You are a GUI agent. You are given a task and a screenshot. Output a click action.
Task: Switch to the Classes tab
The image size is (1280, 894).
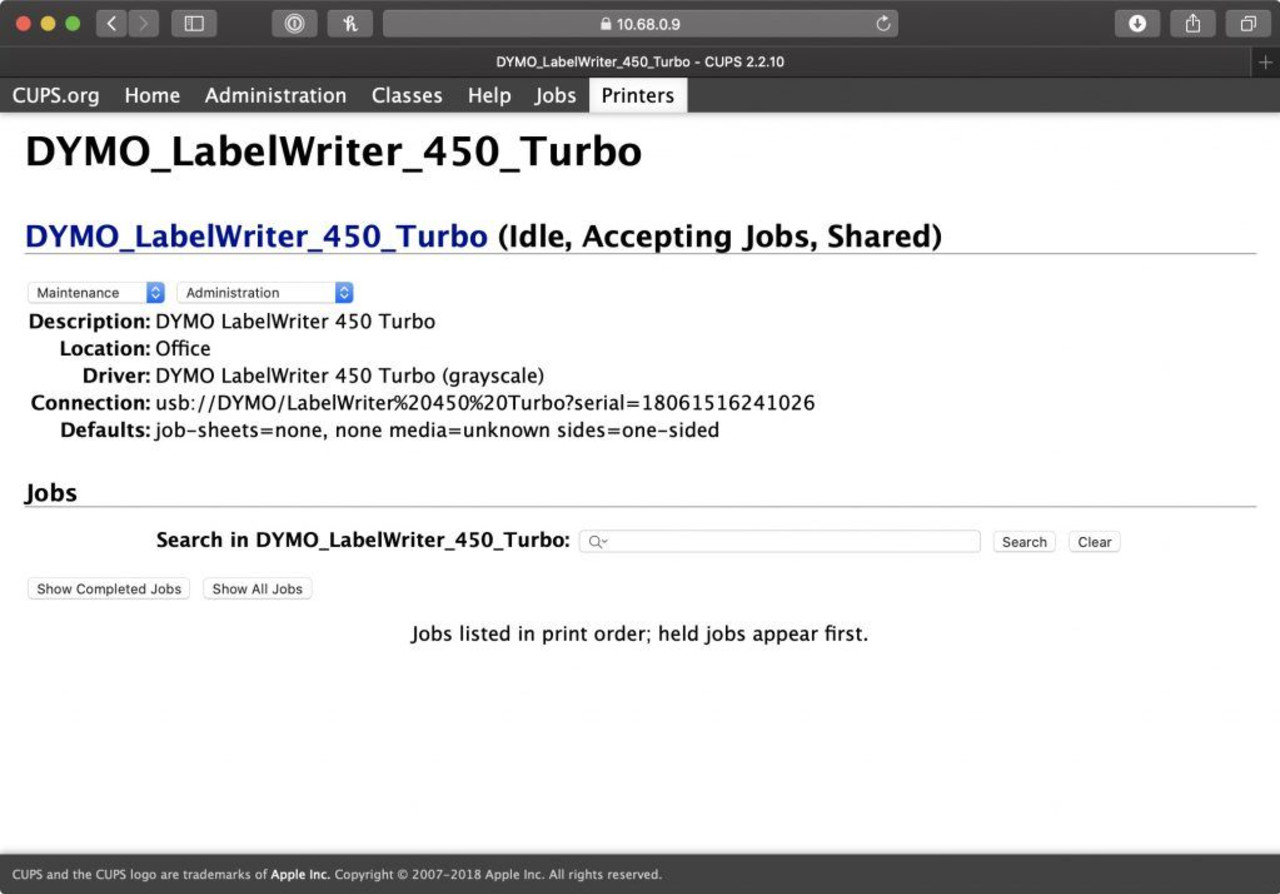[407, 95]
